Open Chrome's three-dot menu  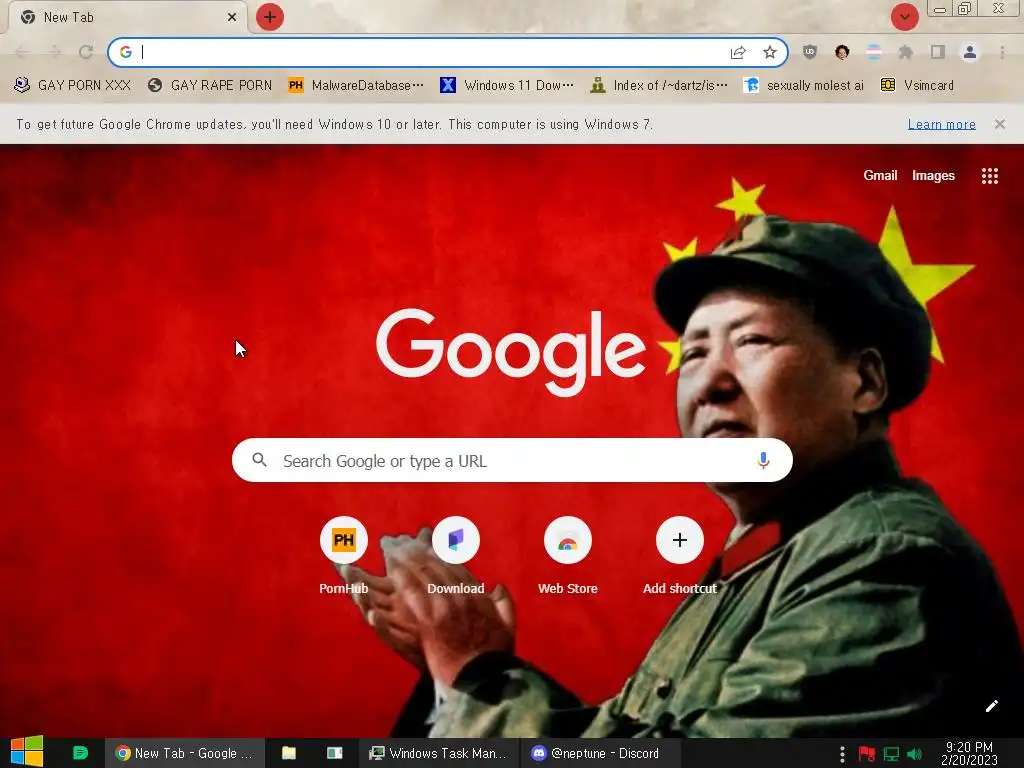1002,52
